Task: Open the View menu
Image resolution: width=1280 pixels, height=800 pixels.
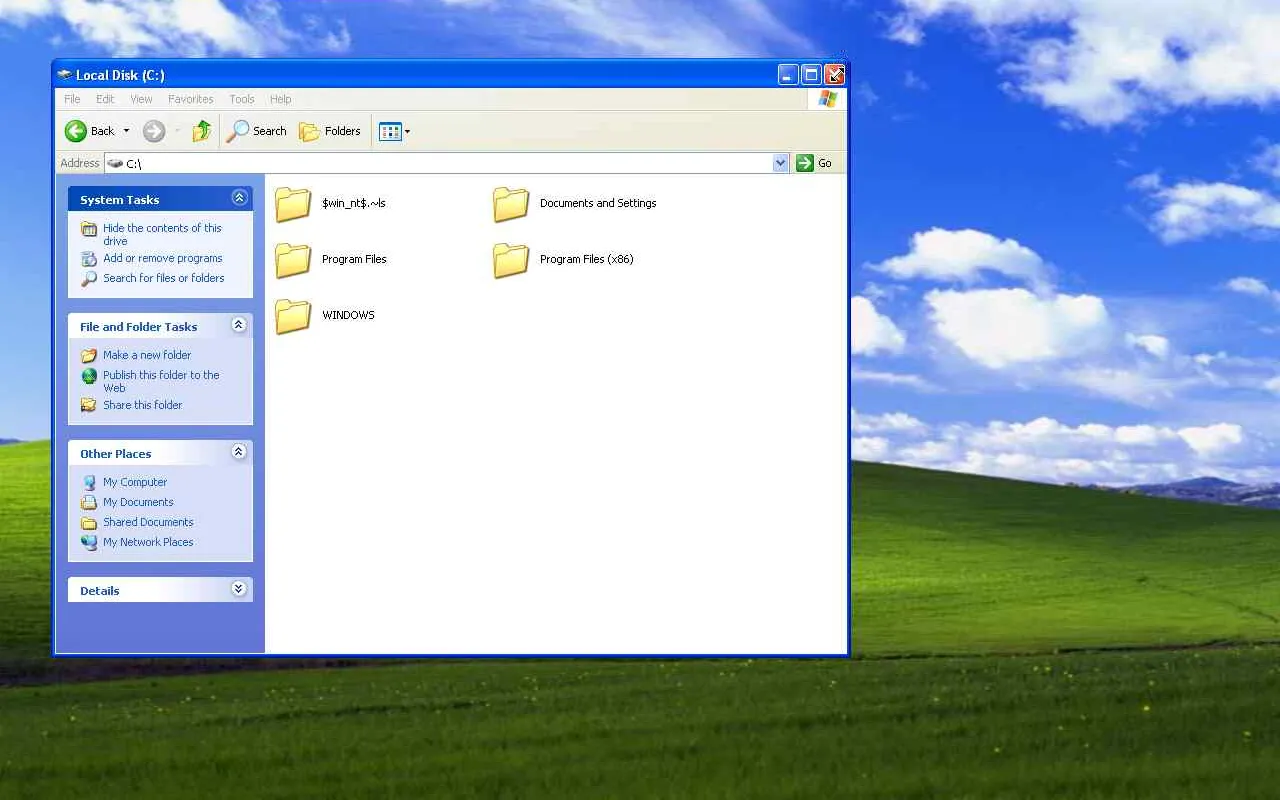Action: coord(141,99)
